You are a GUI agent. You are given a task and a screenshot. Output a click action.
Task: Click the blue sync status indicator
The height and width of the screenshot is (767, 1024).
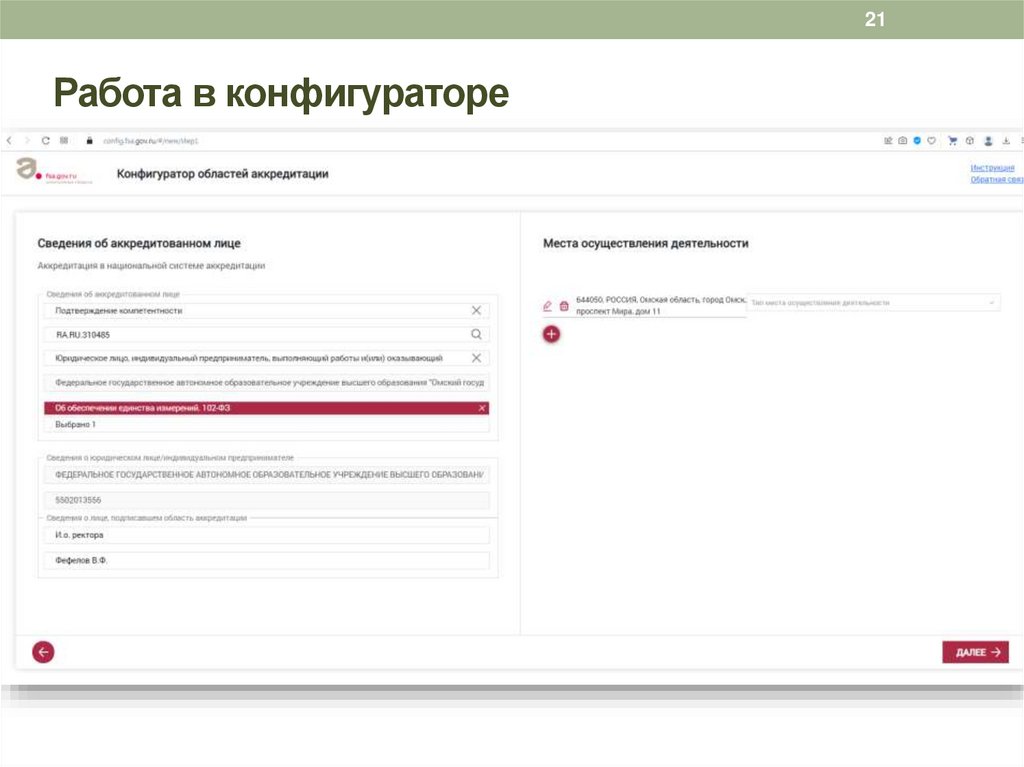917,140
